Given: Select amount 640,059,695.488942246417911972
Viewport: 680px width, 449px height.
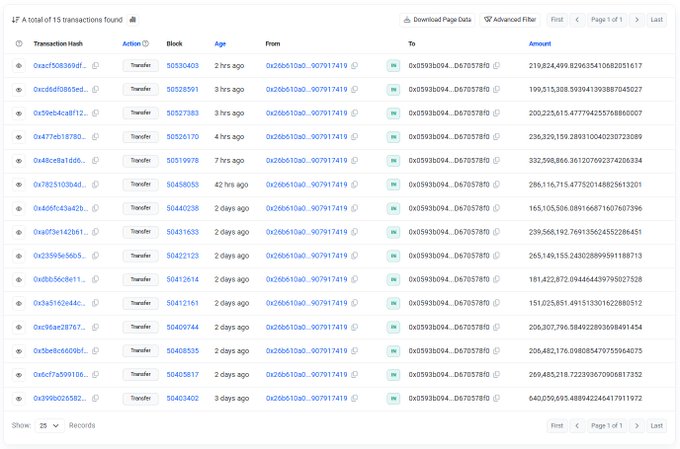Looking at the screenshot, I should [x=585, y=398].
